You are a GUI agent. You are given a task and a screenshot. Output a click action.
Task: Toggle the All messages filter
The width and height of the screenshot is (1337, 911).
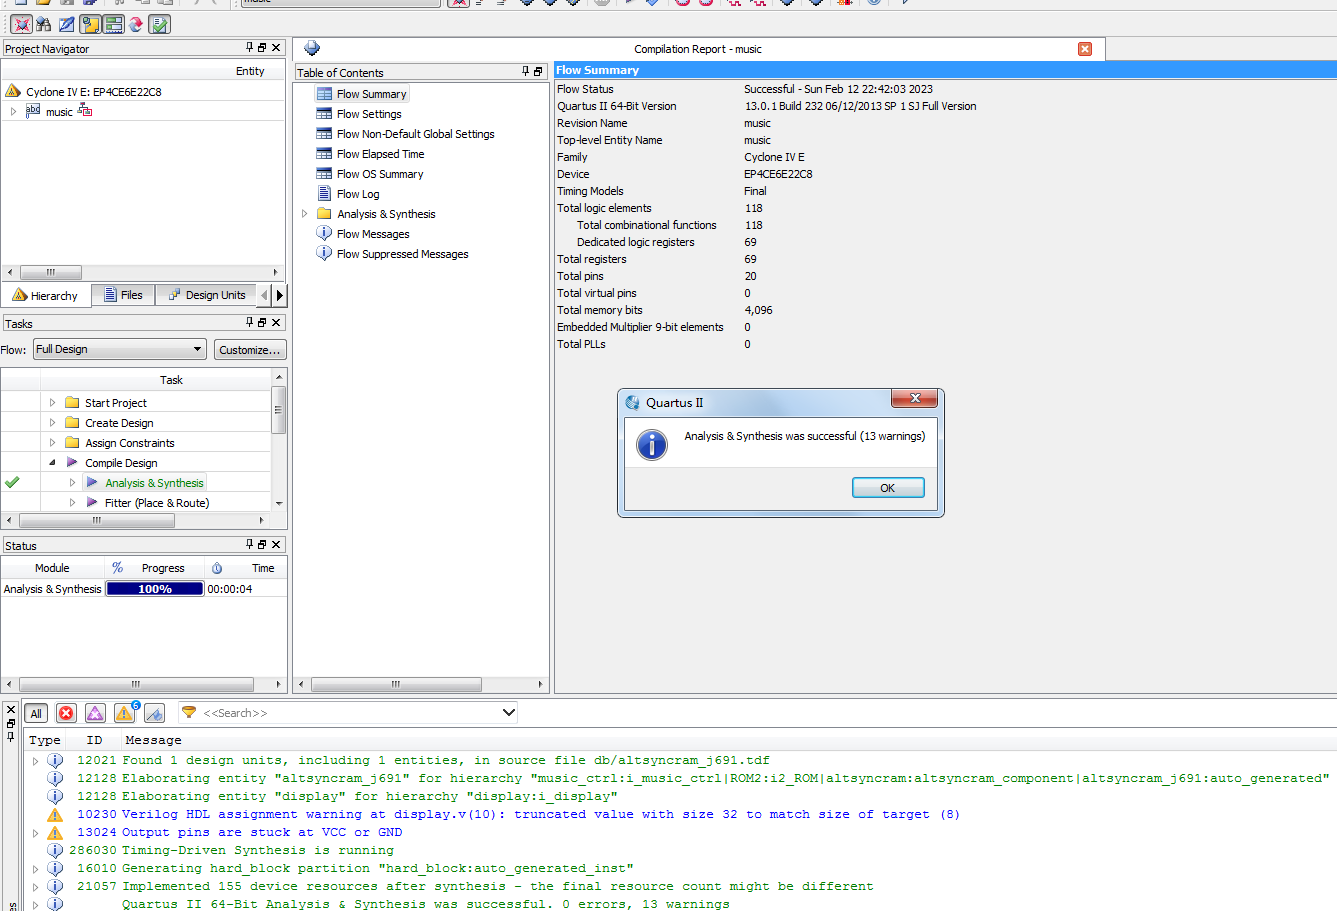click(x=36, y=713)
